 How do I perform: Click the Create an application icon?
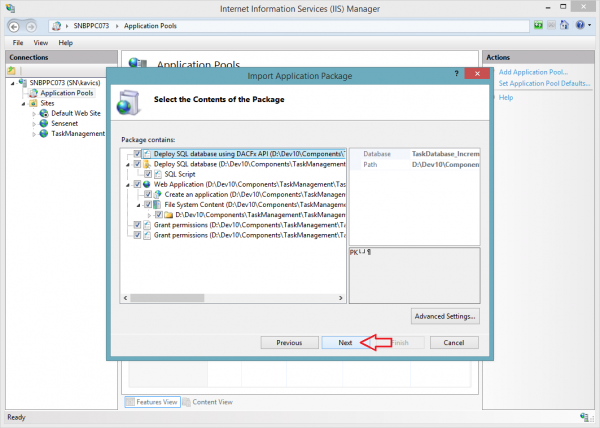(158, 194)
